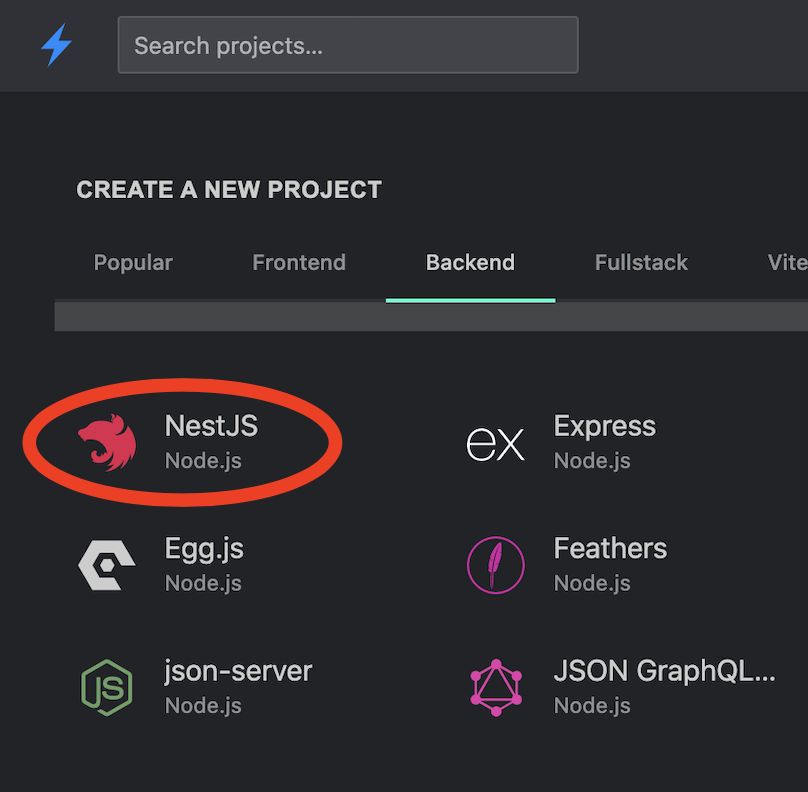This screenshot has height=792, width=808.
Task: Choose the Egg.js project title
Action: (204, 549)
